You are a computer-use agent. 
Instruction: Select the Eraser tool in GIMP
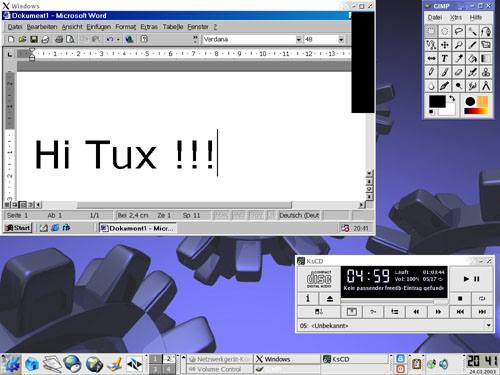[458, 72]
